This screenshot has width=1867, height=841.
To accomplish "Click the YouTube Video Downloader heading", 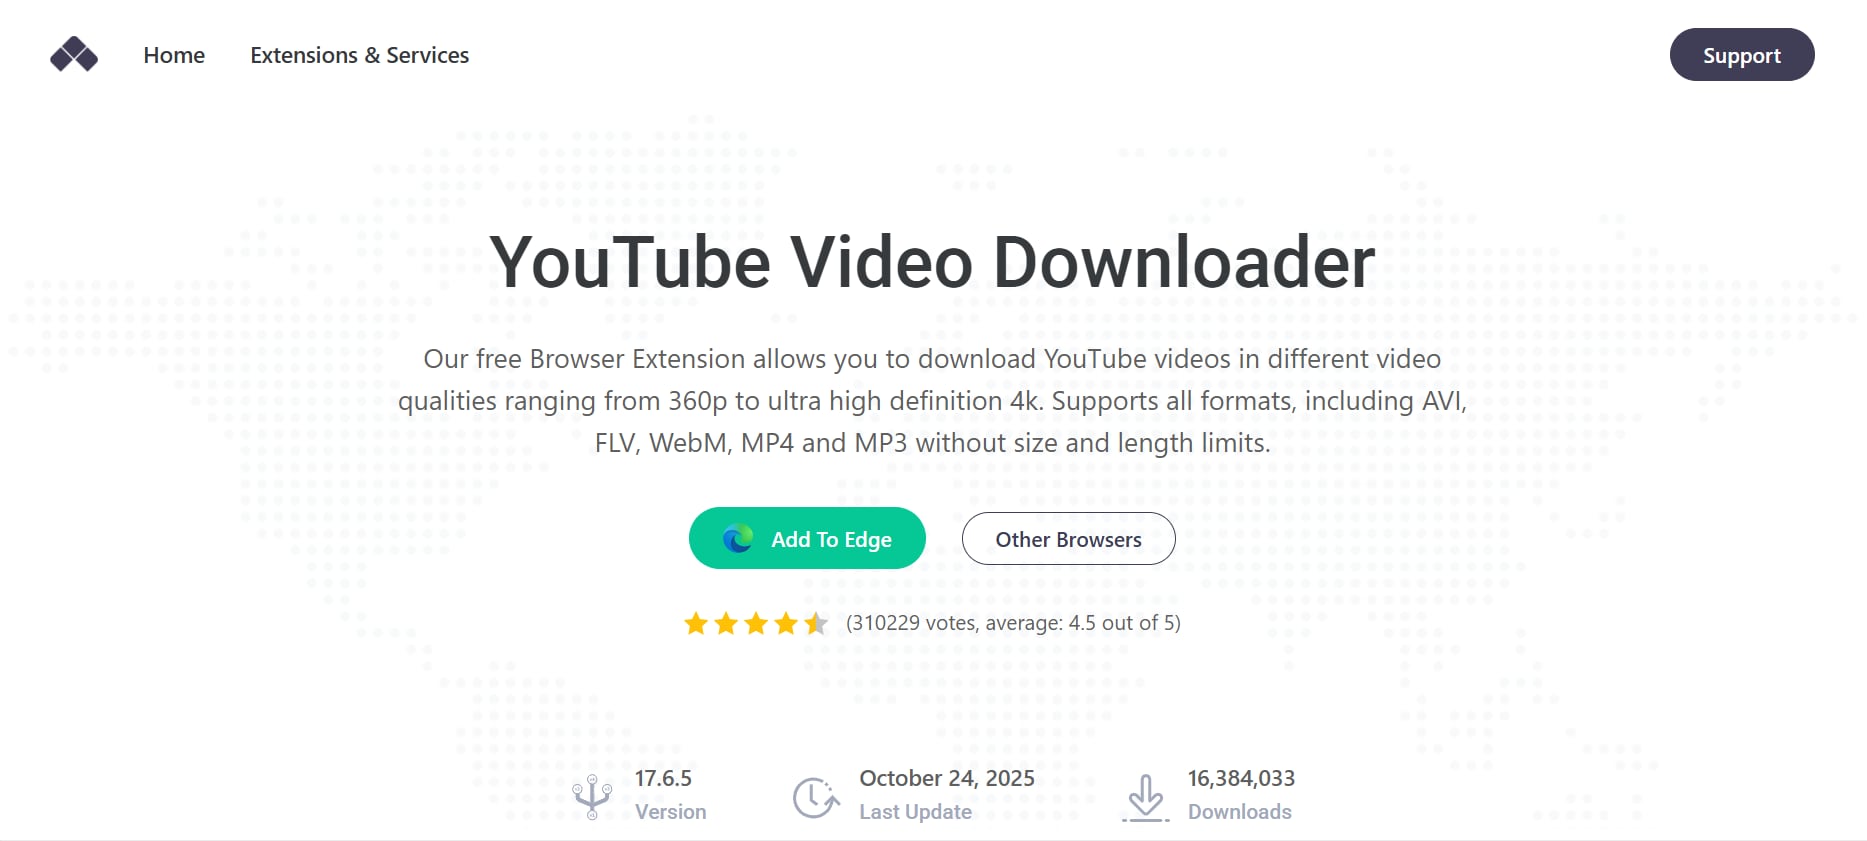I will (x=932, y=262).
